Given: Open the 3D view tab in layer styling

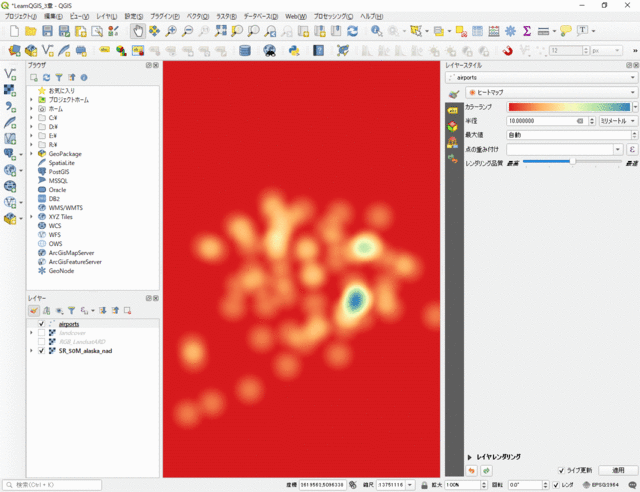Looking at the screenshot, I should tap(452, 126).
